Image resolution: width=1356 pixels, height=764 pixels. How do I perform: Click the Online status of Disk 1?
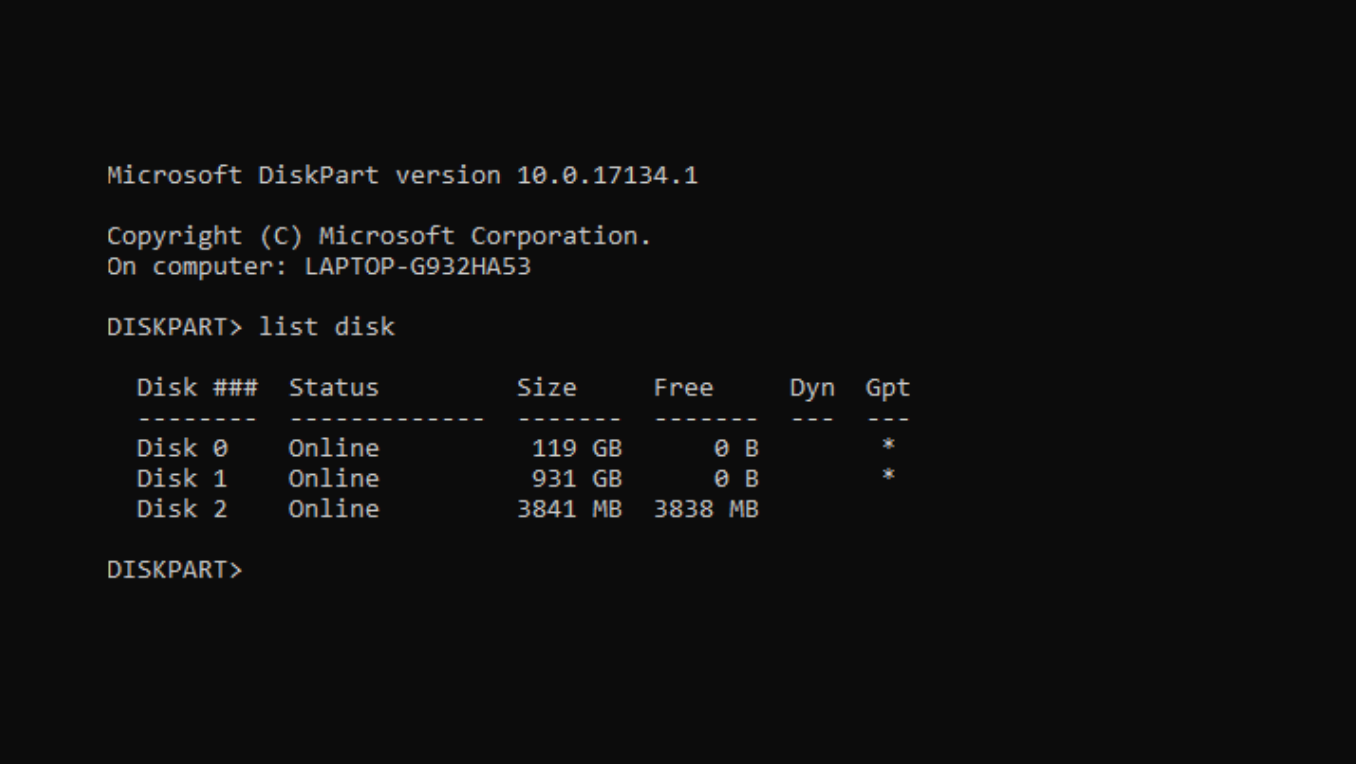[334, 478]
